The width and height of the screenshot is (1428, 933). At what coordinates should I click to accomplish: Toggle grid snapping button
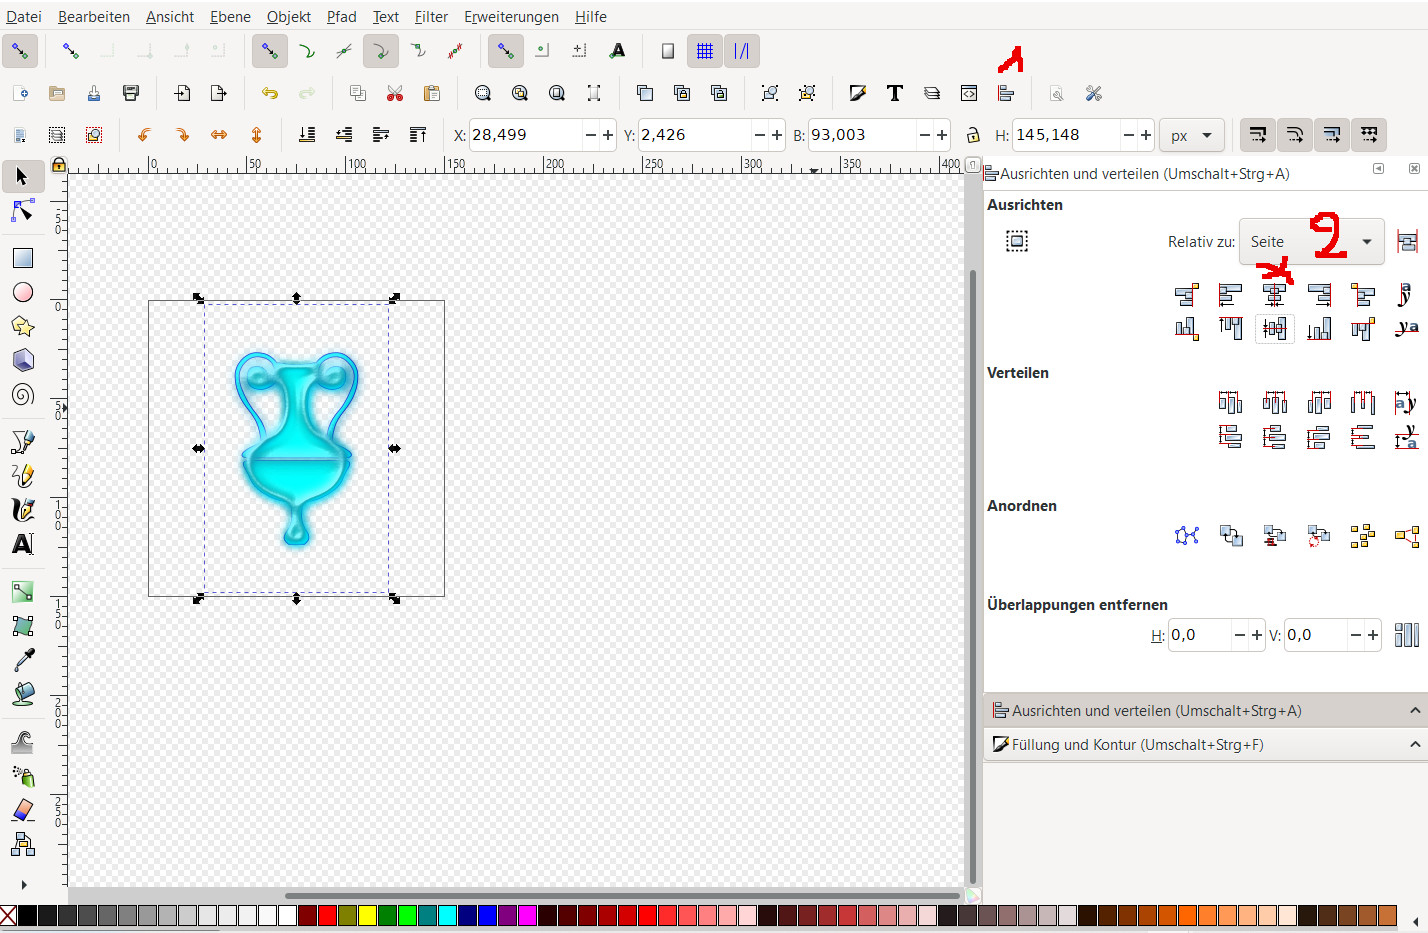pos(705,51)
